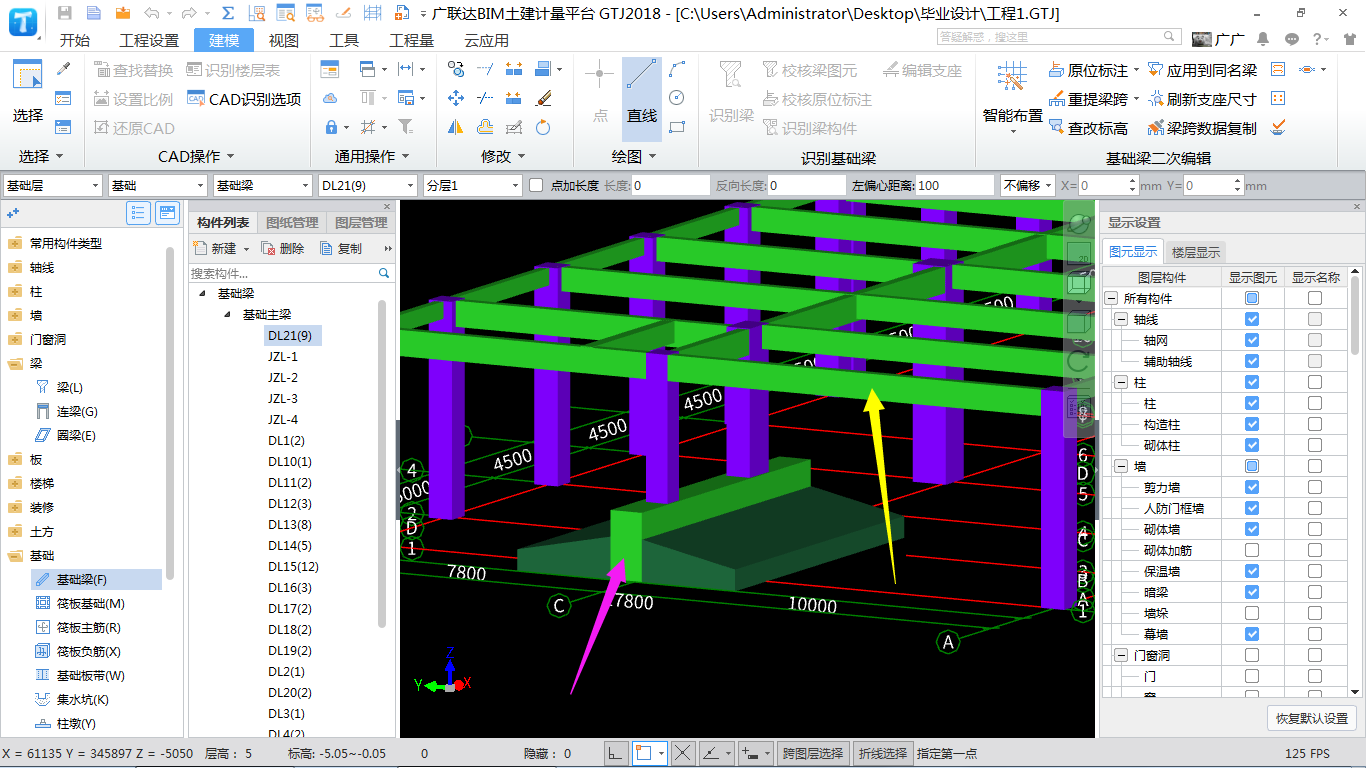The image size is (1366, 768).
Task: Toggle the 点加长度 checkbox
Action: coord(536,185)
